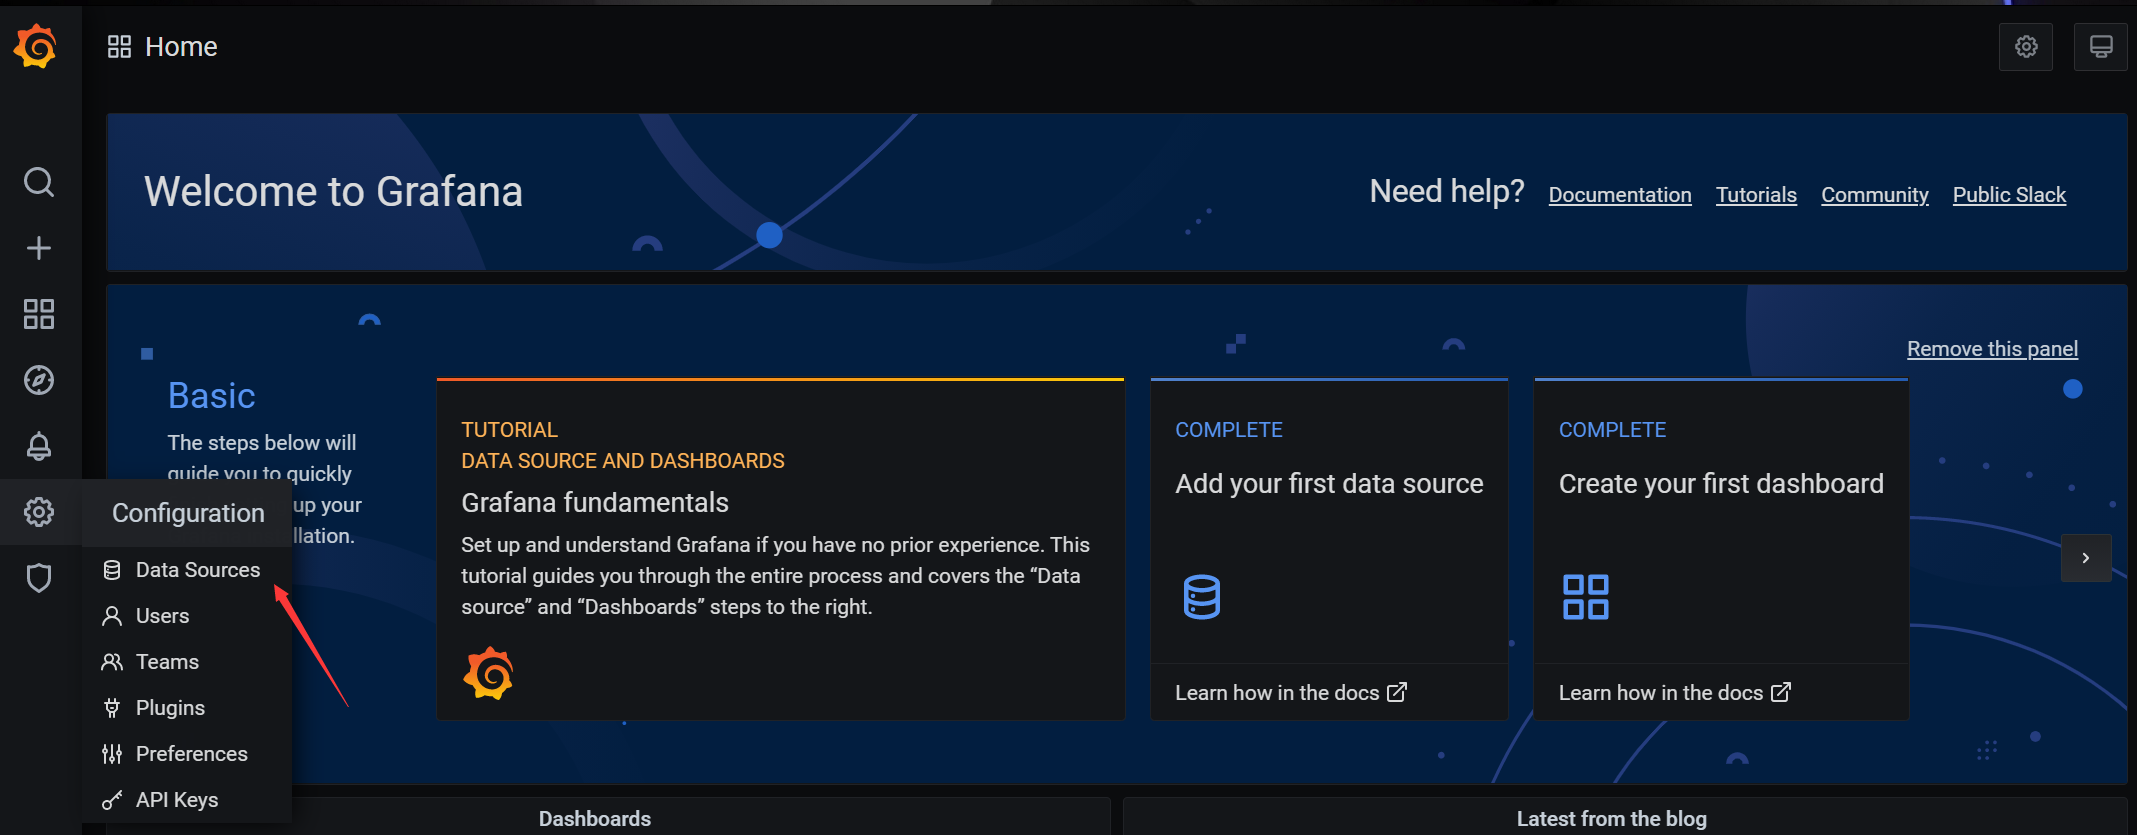Click the Dashboards panel title
The width and height of the screenshot is (2137, 835).
[595, 819]
